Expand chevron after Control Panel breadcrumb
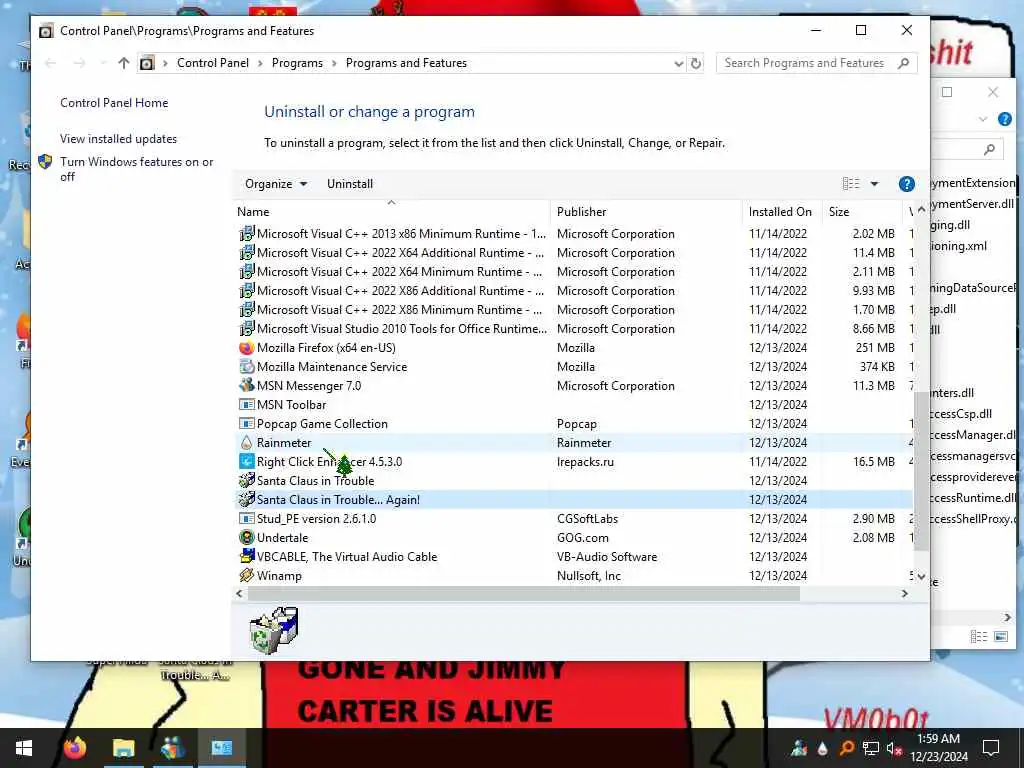The width and height of the screenshot is (1024, 768). coord(261,63)
